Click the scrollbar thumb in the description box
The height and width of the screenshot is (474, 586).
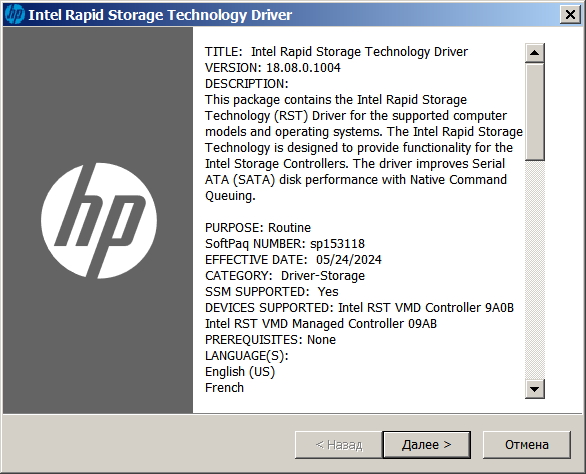click(x=534, y=112)
